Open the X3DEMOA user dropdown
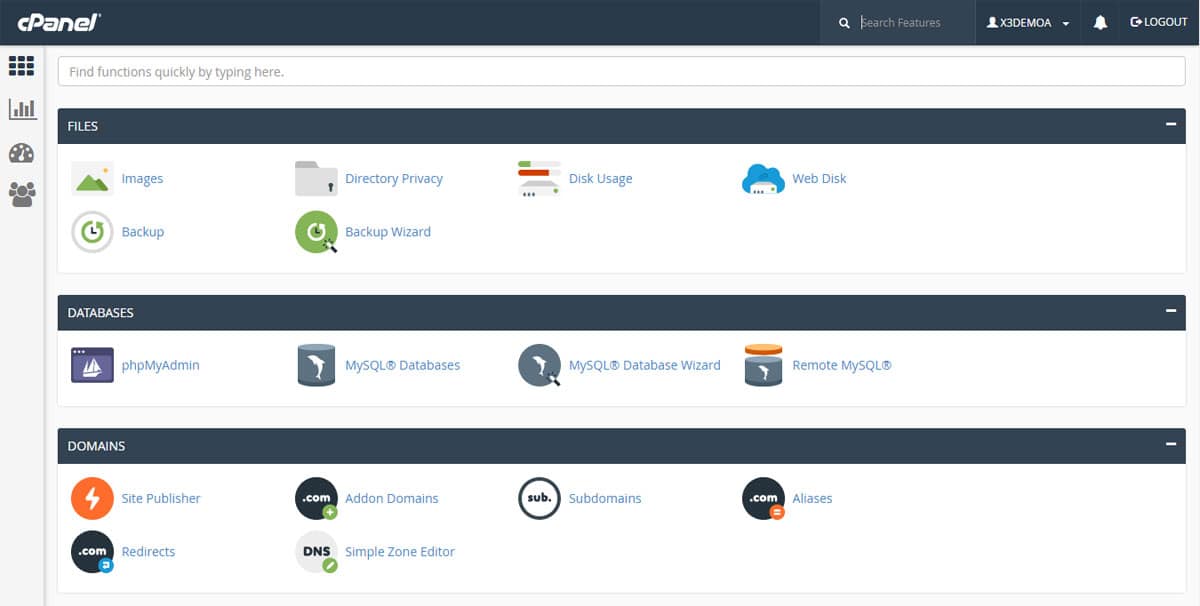The image size is (1200, 606). point(1028,22)
